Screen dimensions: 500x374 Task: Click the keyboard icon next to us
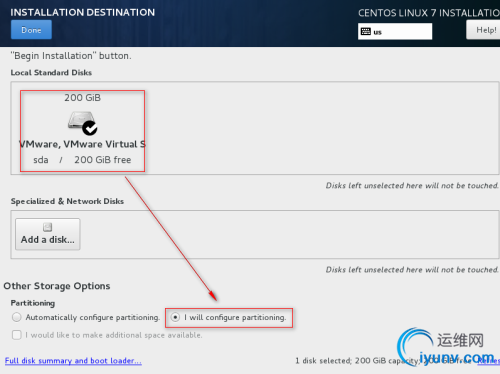point(366,32)
